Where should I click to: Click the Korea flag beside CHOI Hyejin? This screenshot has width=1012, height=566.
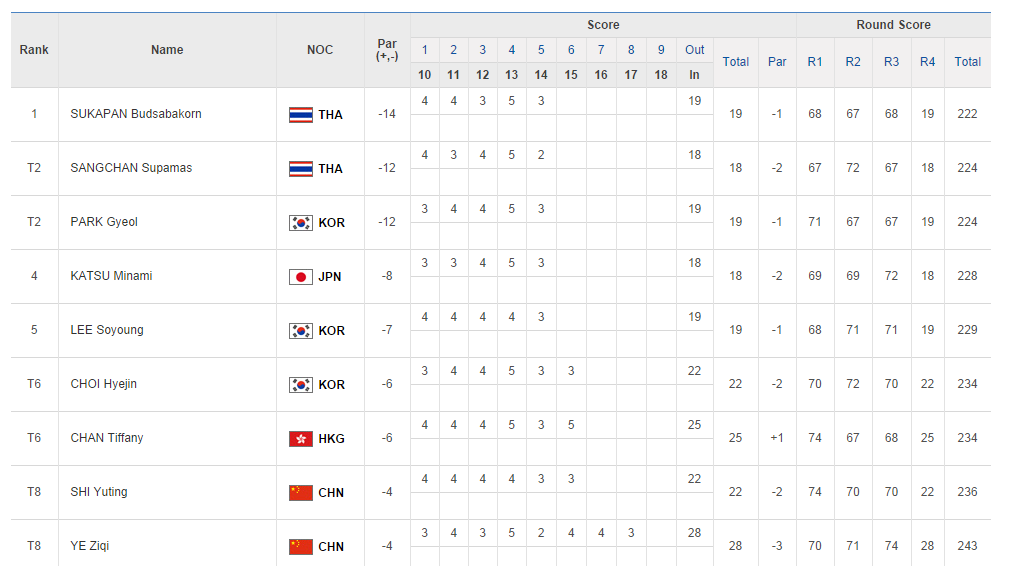300,385
